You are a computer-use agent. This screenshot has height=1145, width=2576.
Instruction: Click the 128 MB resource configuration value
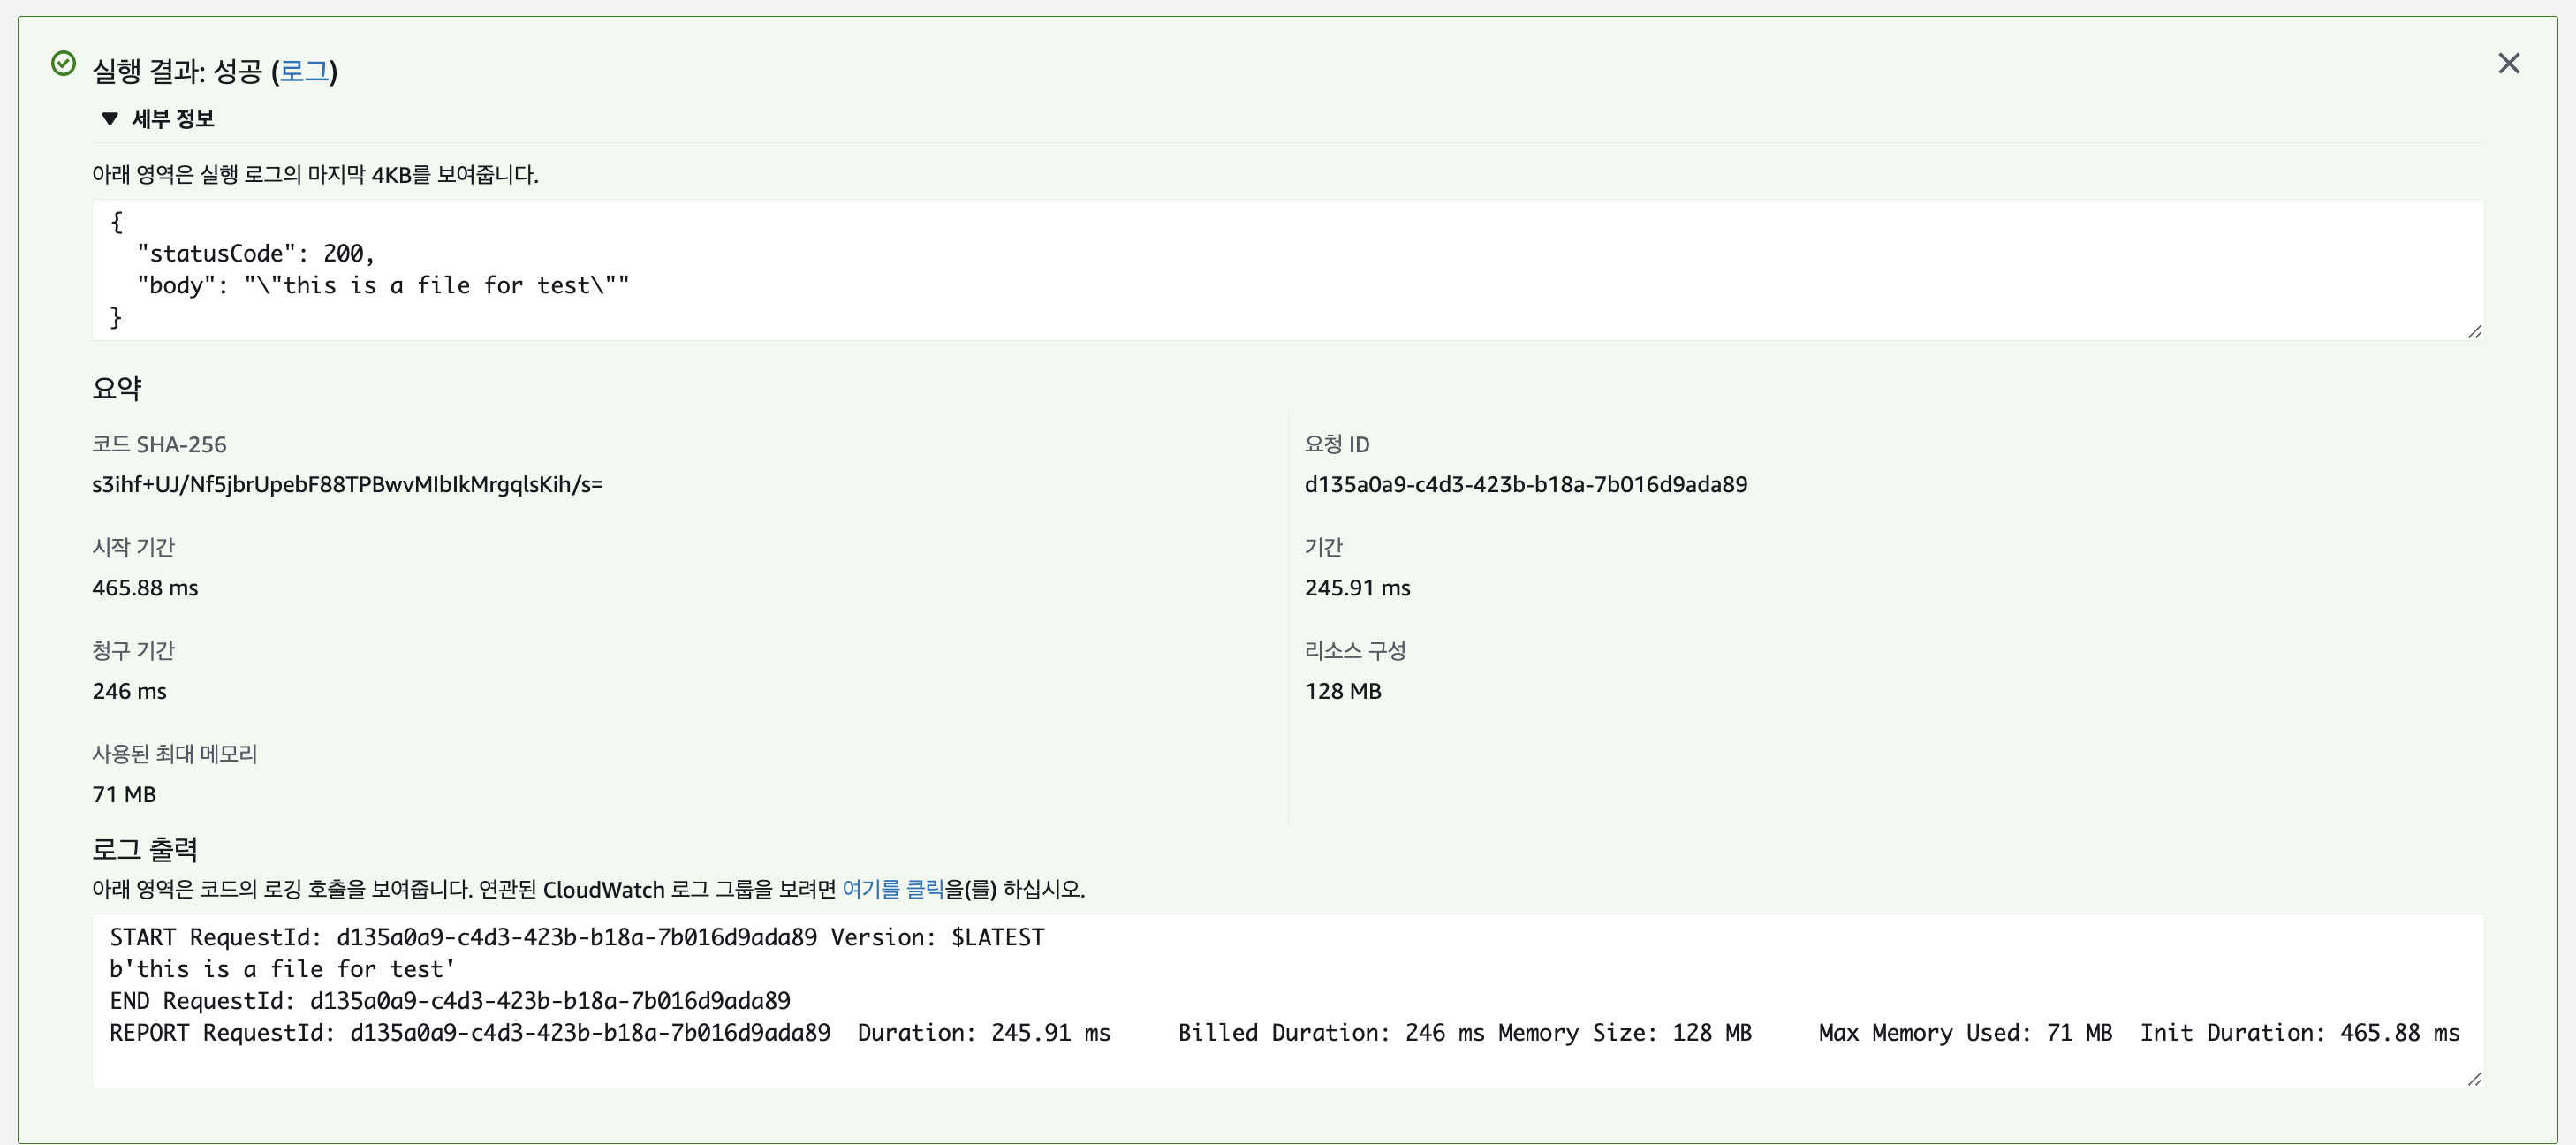pyautogui.click(x=1342, y=691)
